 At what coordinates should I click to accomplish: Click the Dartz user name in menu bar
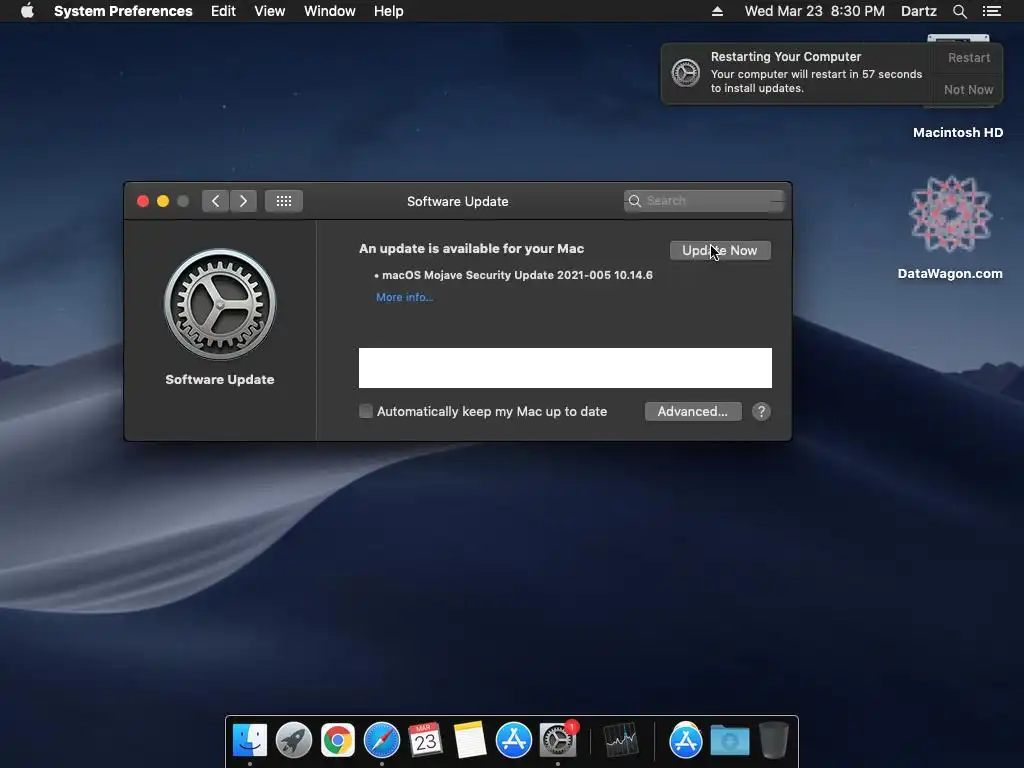(x=918, y=11)
